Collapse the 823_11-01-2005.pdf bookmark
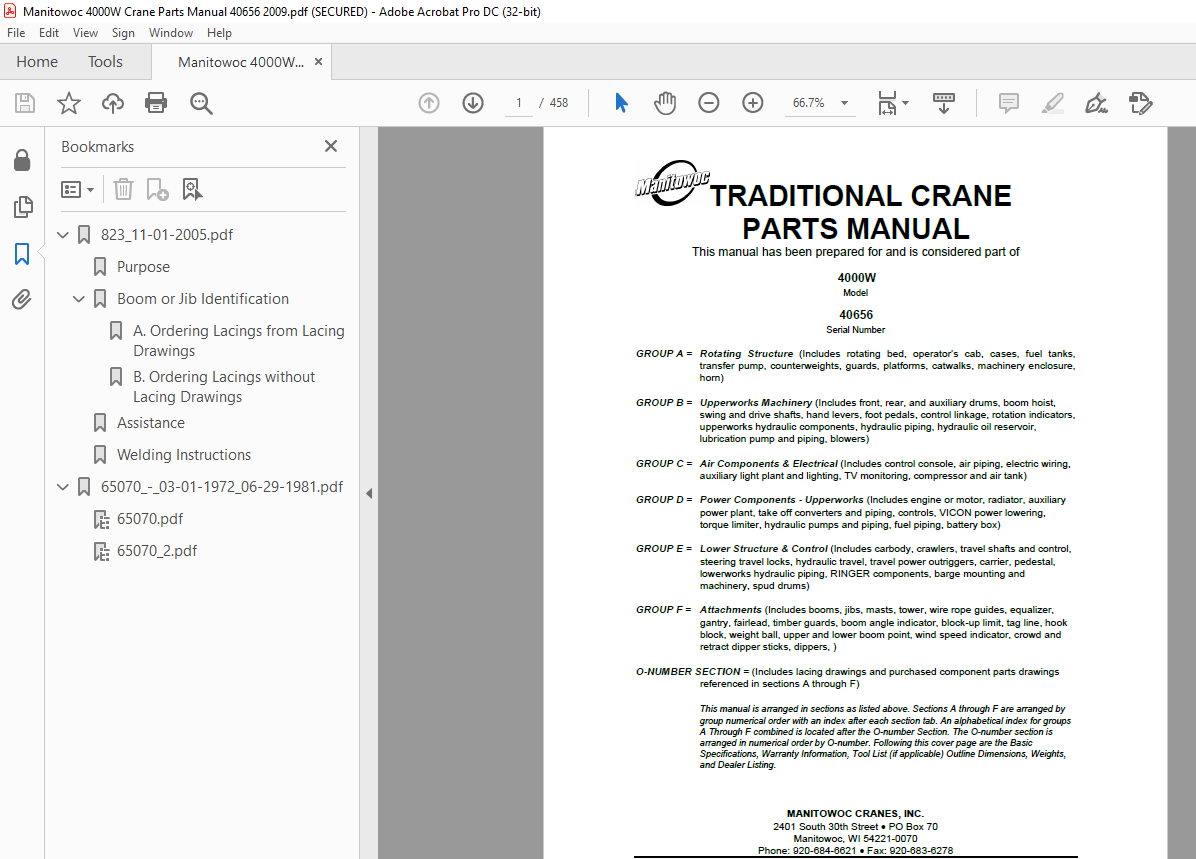The width and height of the screenshot is (1196, 859). click(x=63, y=235)
